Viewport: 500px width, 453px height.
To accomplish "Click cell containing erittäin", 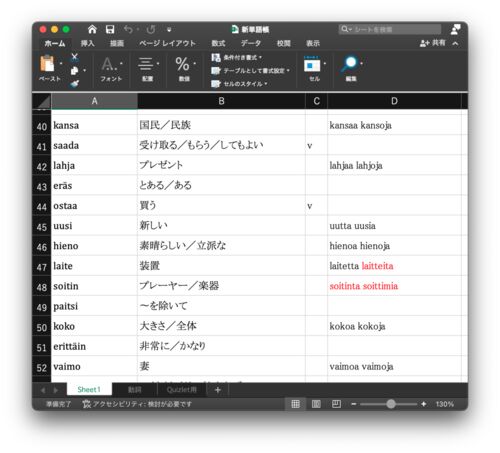I will tap(94, 346).
